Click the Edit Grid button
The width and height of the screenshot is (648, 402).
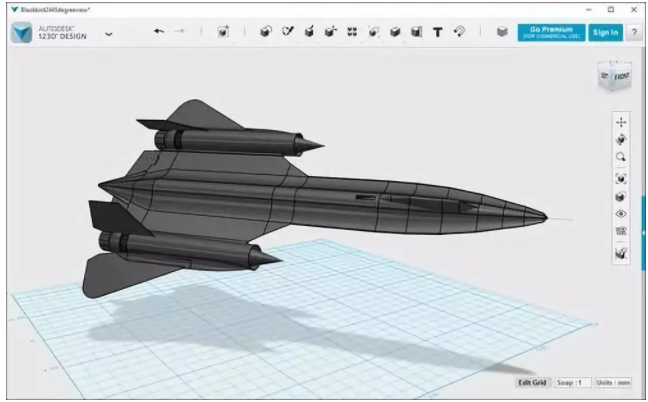[532, 383]
